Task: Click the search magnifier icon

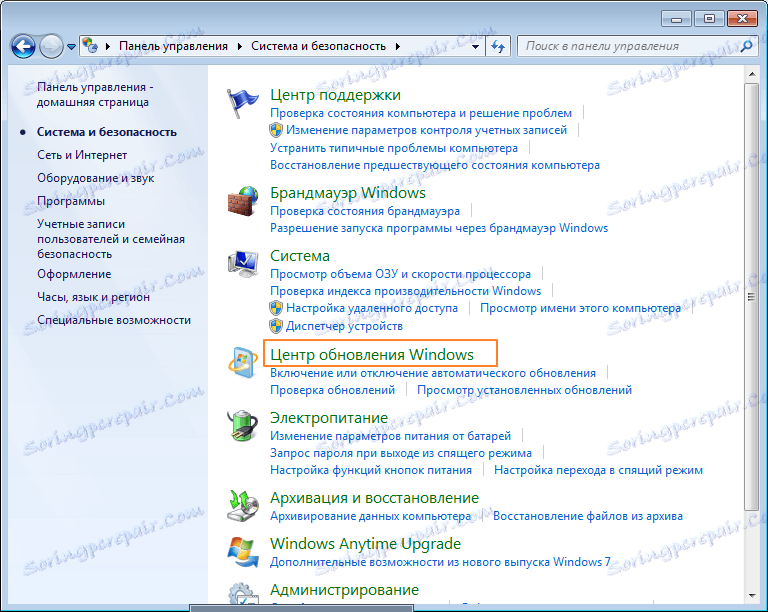Action: pos(746,46)
